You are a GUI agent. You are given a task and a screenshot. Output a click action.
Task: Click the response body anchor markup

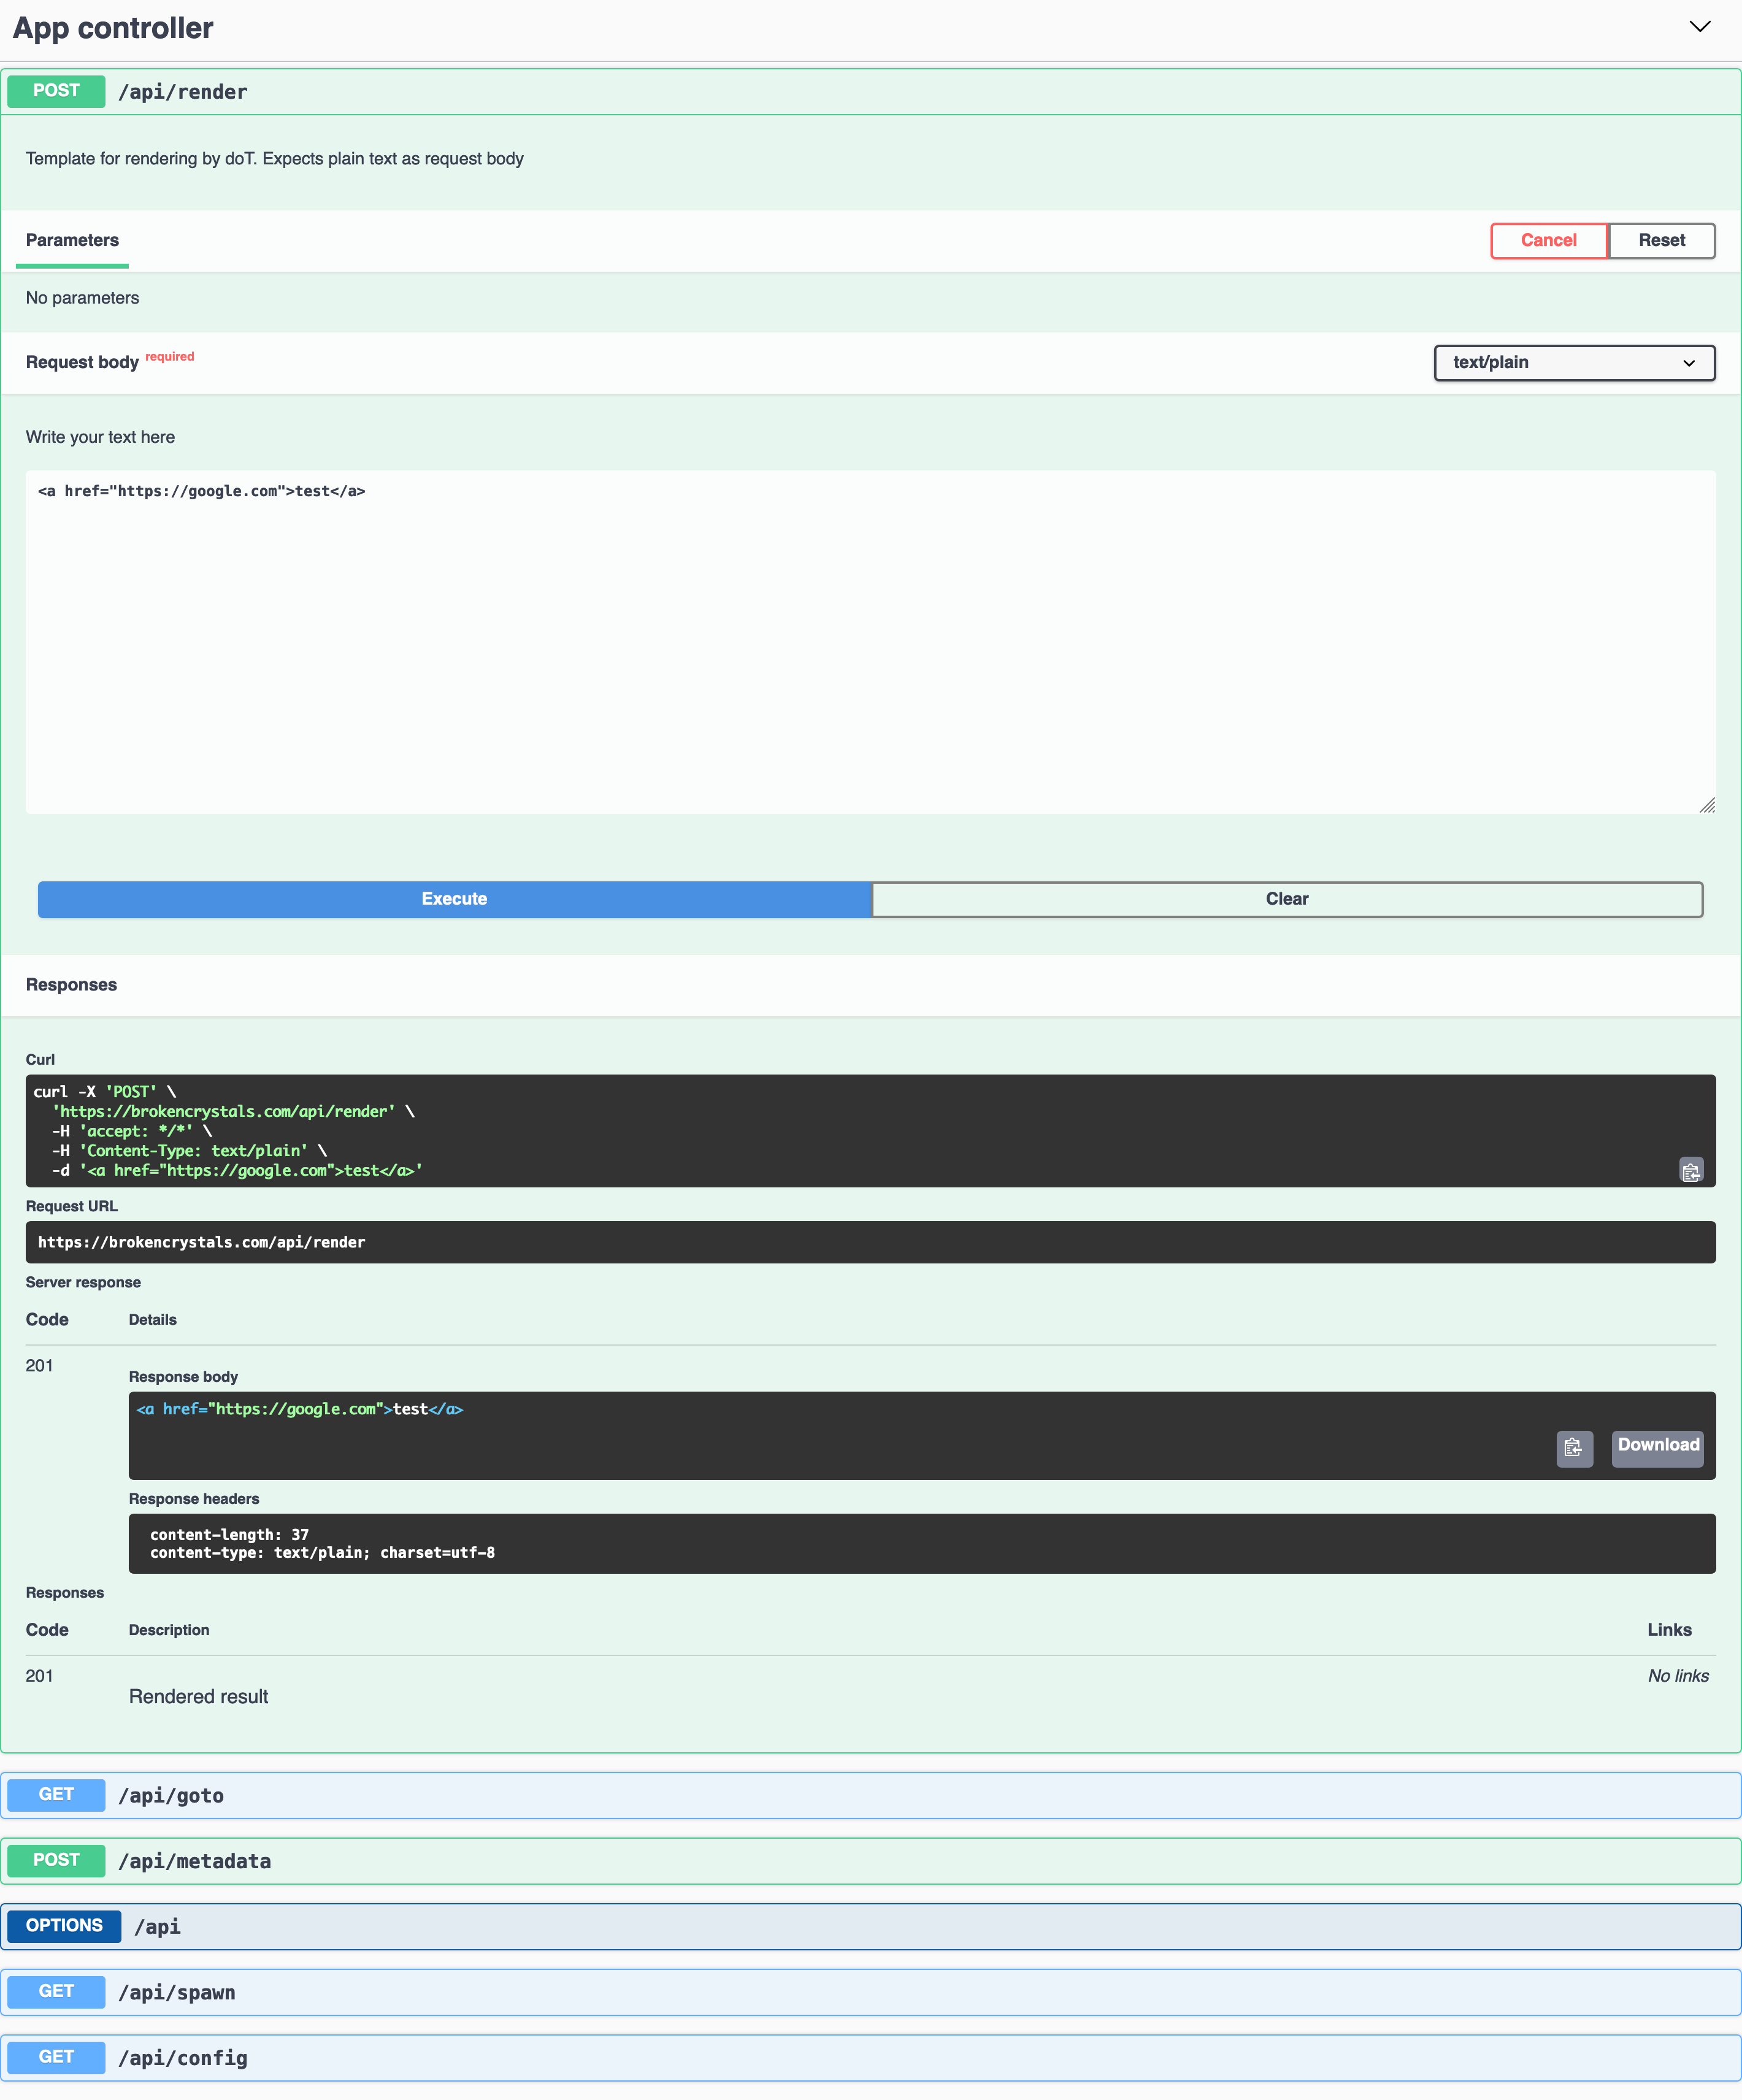300,1409
